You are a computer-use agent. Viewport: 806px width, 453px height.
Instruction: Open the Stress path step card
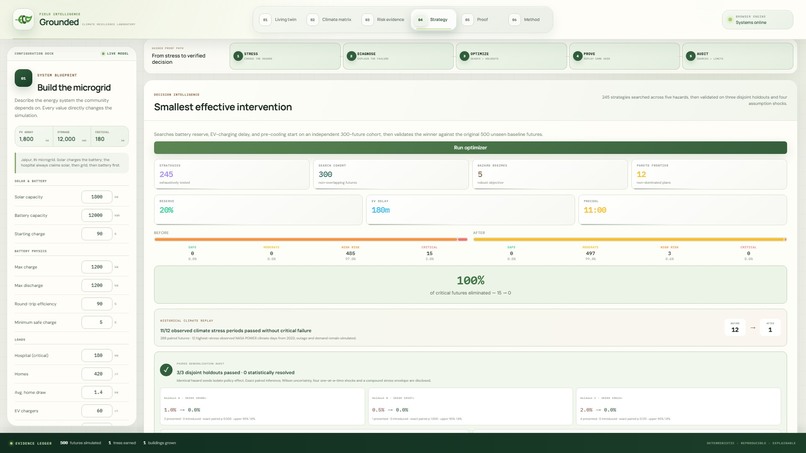click(285, 56)
